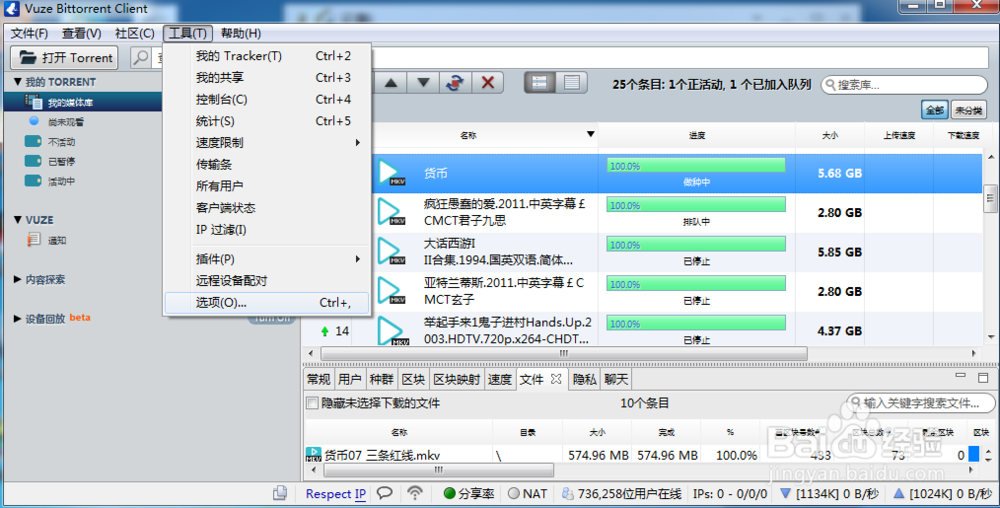Image resolution: width=1000 pixels, height=508 pixels.
Task: Click the 100% progress bar of 货币
Action: click(x=696, y=166)
